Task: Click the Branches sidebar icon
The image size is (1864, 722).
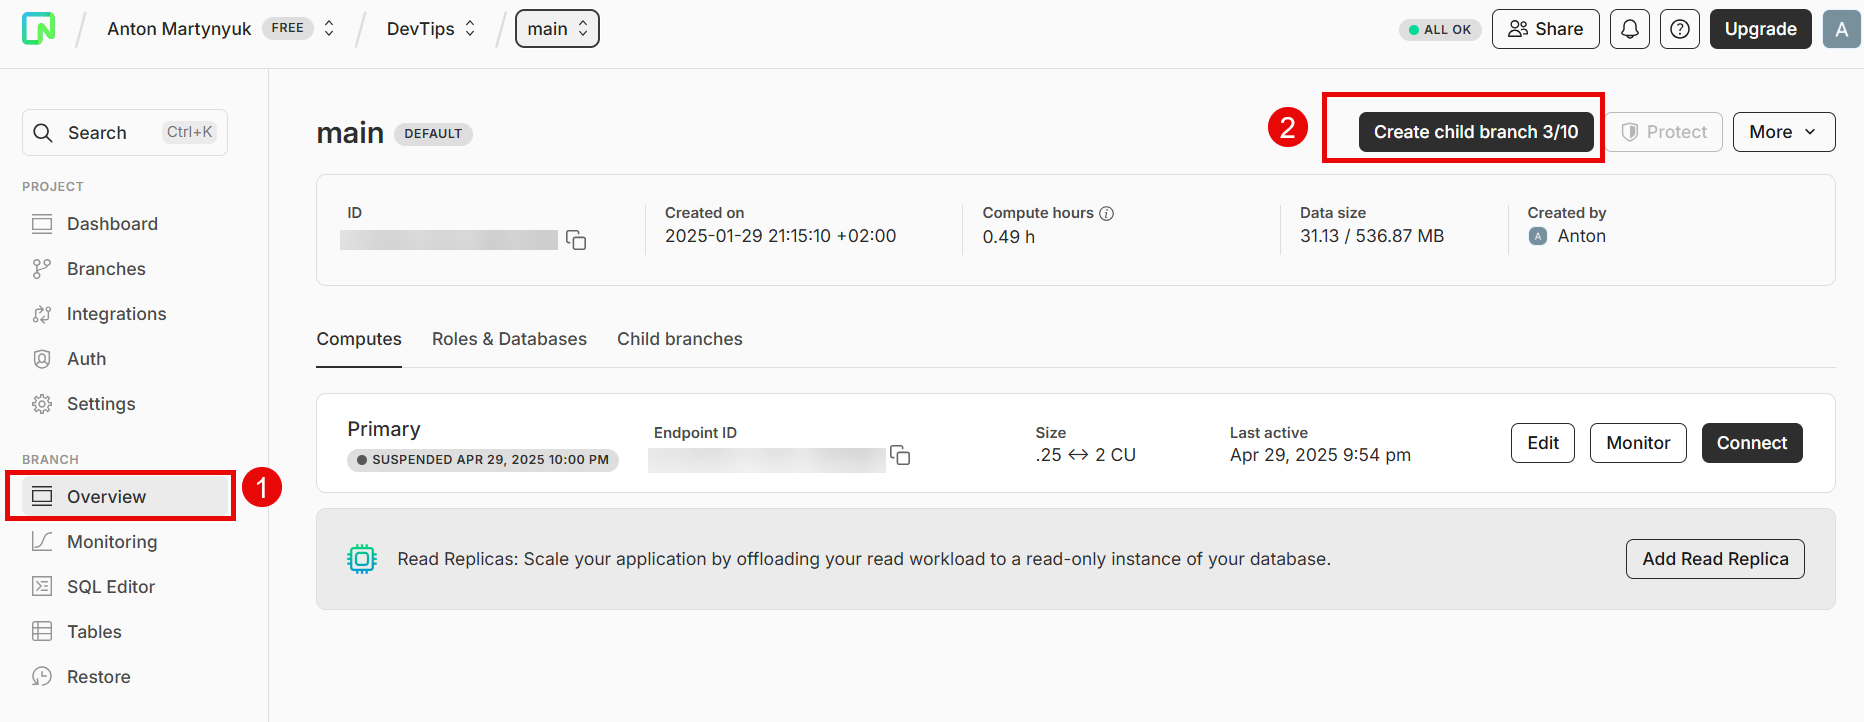Action: tap(42, 269)
